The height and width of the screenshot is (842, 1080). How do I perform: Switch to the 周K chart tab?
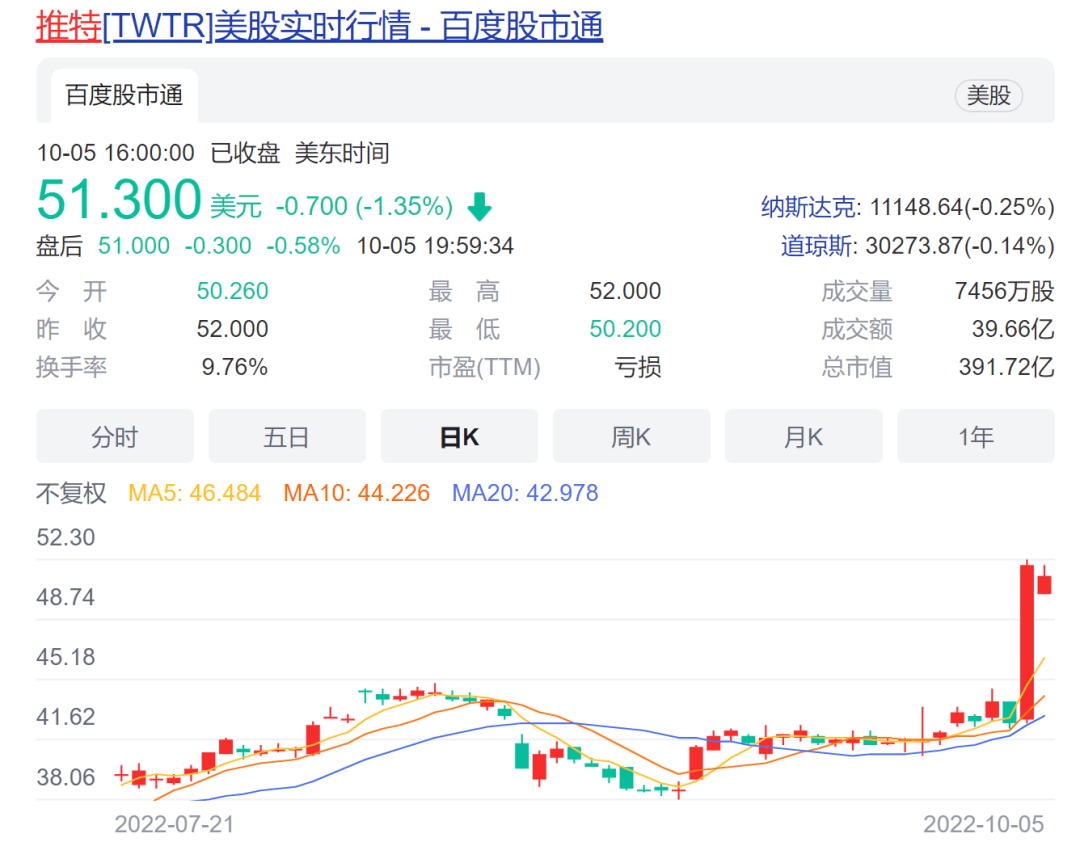(x=632, y=436)
